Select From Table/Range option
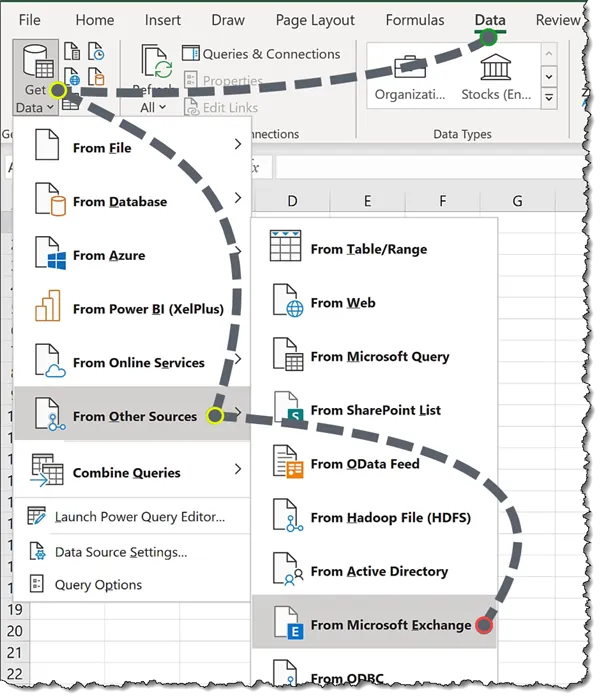This screenshot has width=602, height=700. pos(368,249)
